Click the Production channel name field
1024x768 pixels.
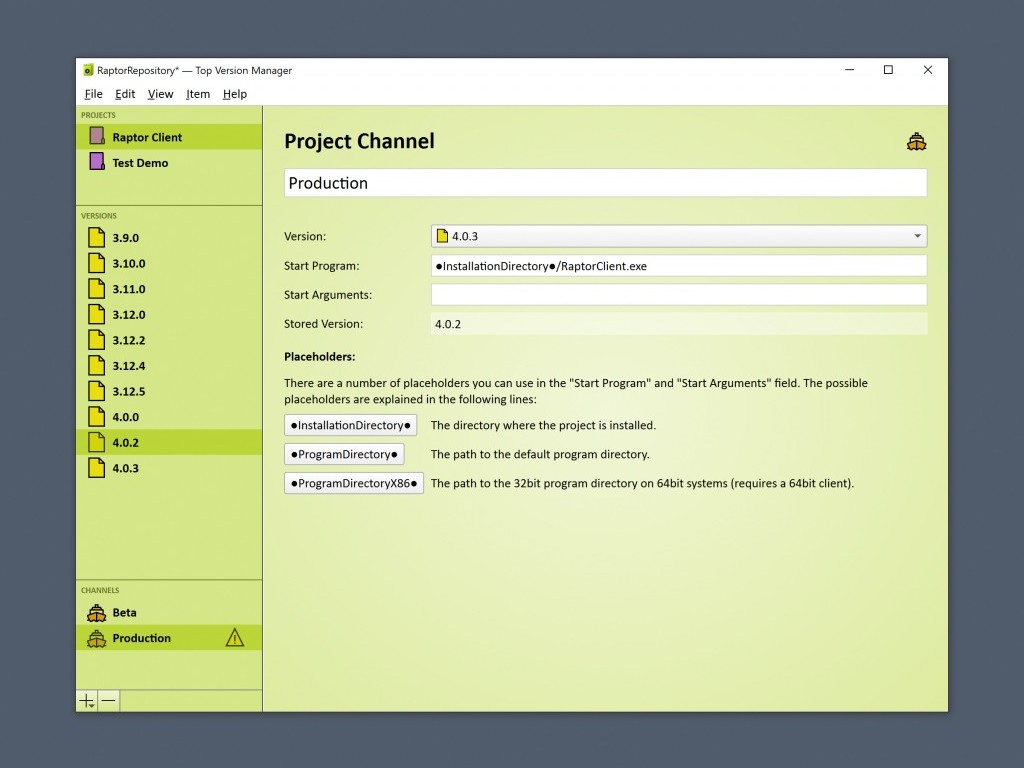point(605,183)
